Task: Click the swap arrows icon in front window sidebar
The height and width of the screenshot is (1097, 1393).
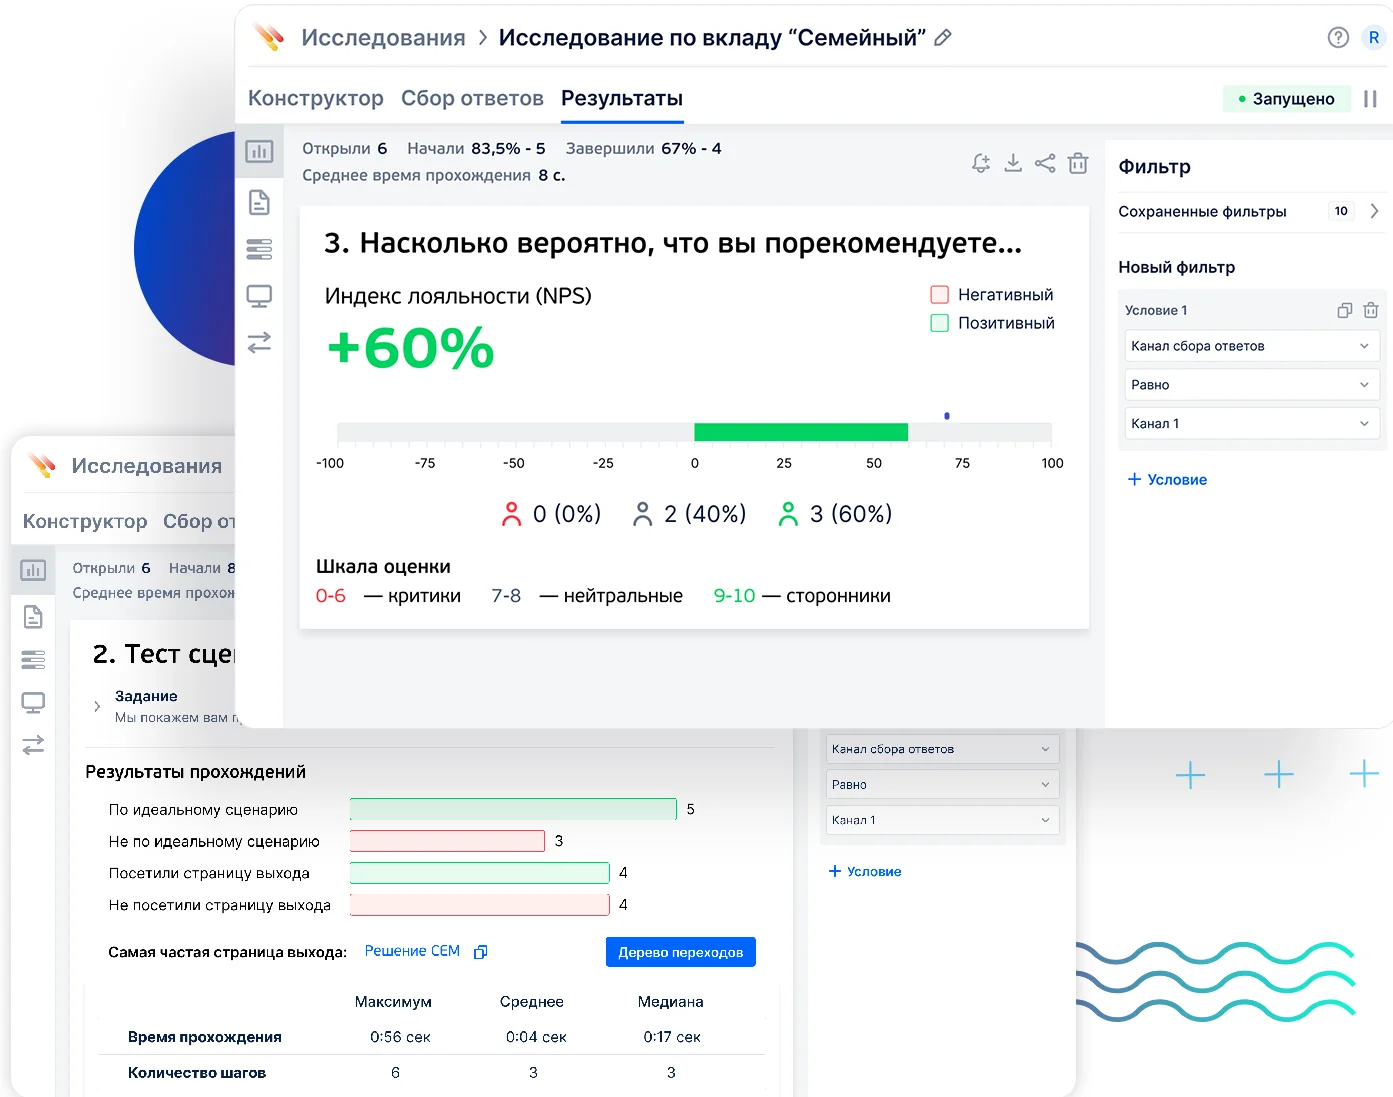Action: point(259,343)
